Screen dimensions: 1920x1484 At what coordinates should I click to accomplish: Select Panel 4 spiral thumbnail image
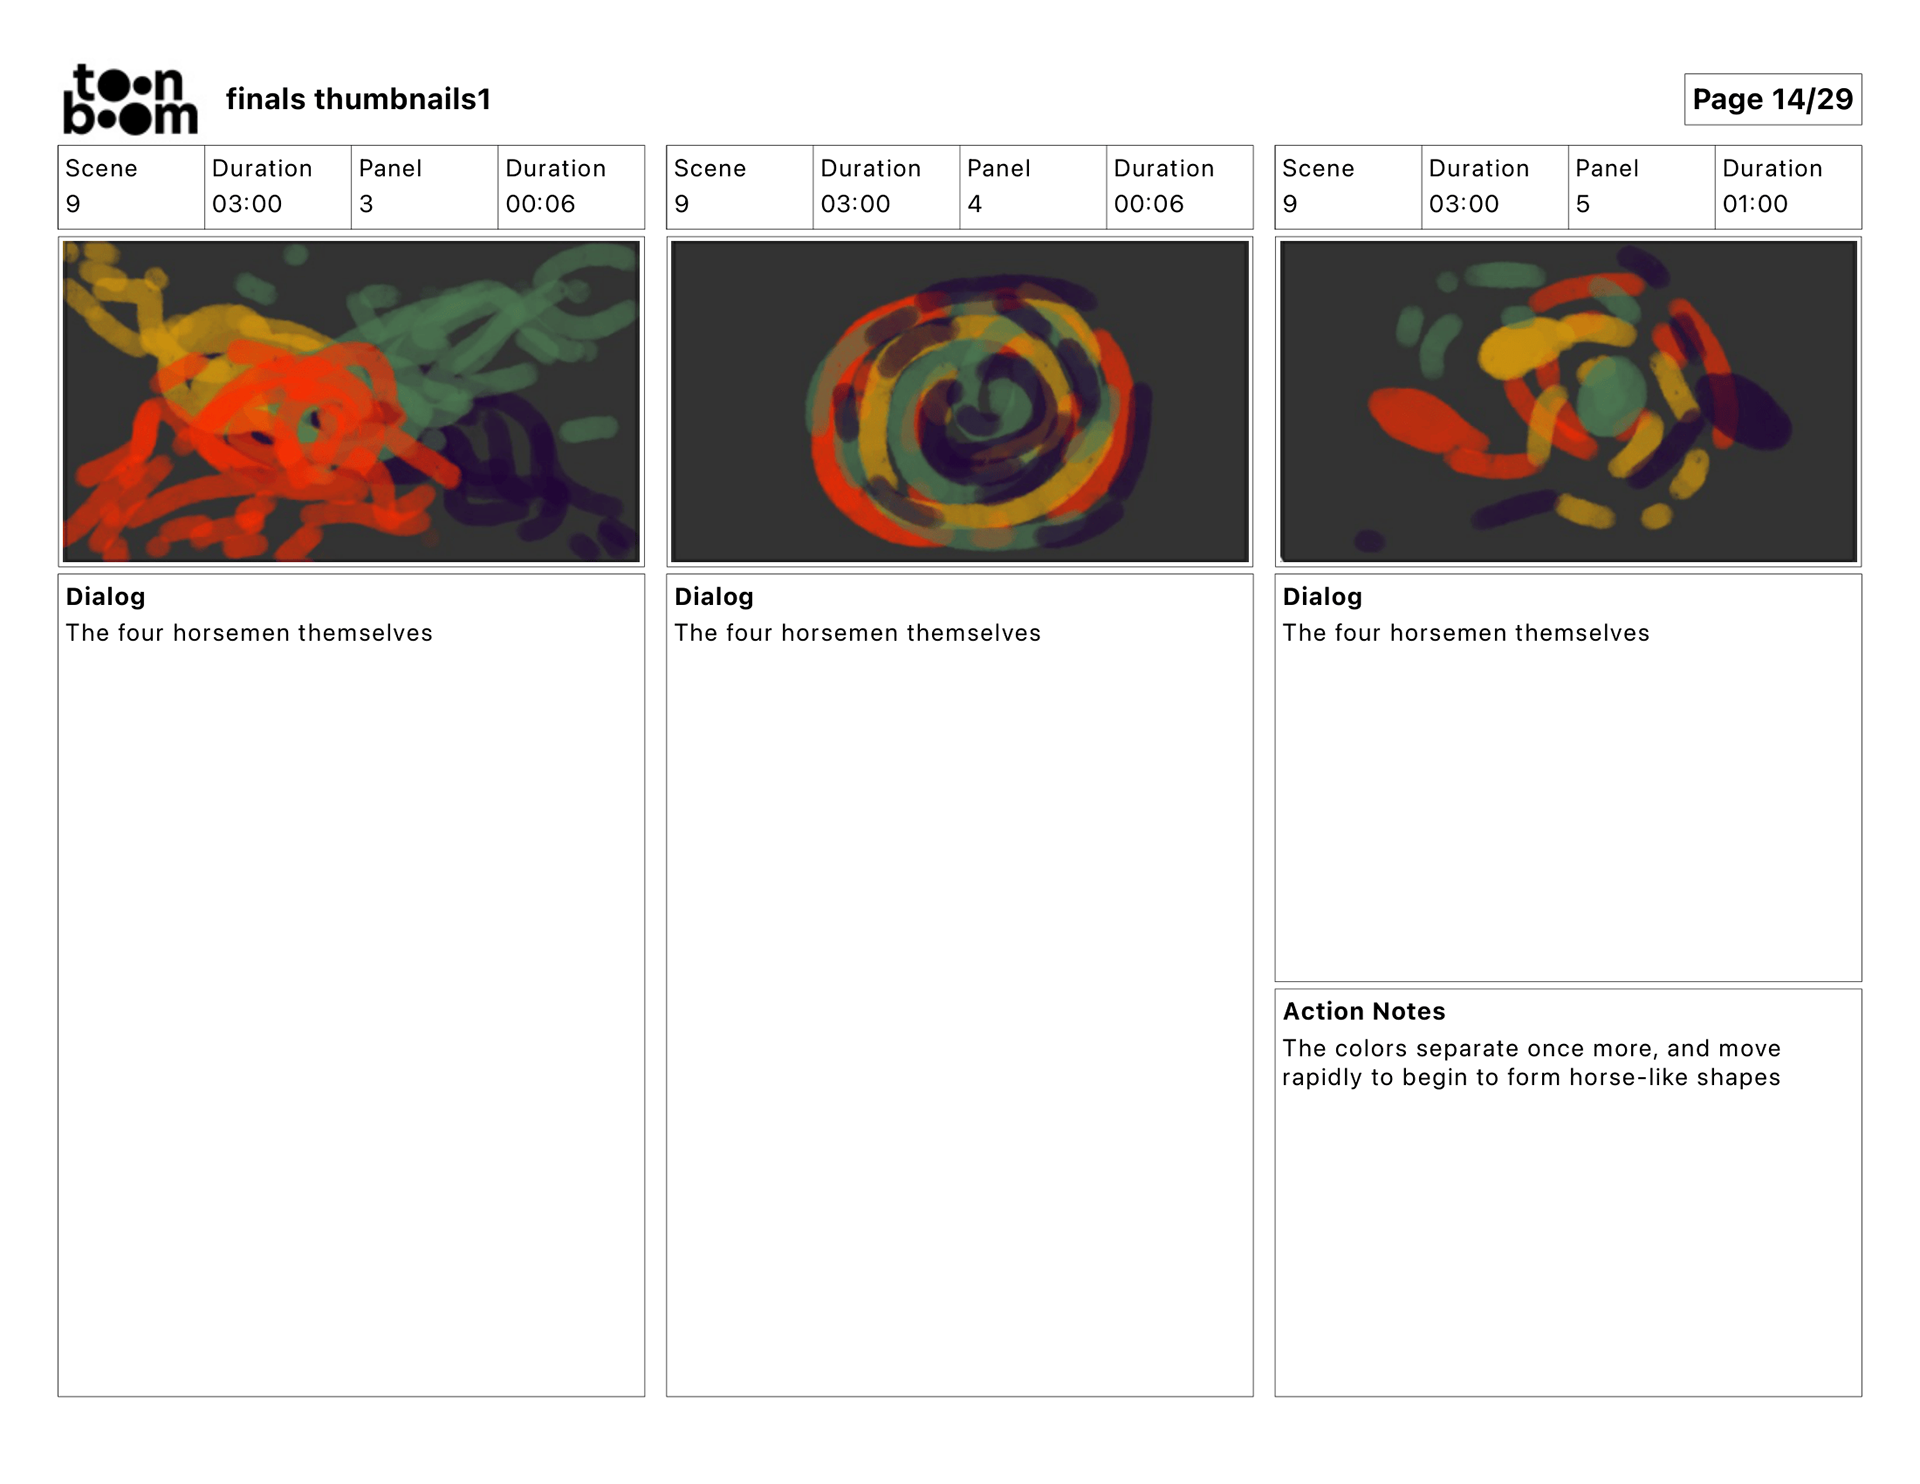click(959, 401)
